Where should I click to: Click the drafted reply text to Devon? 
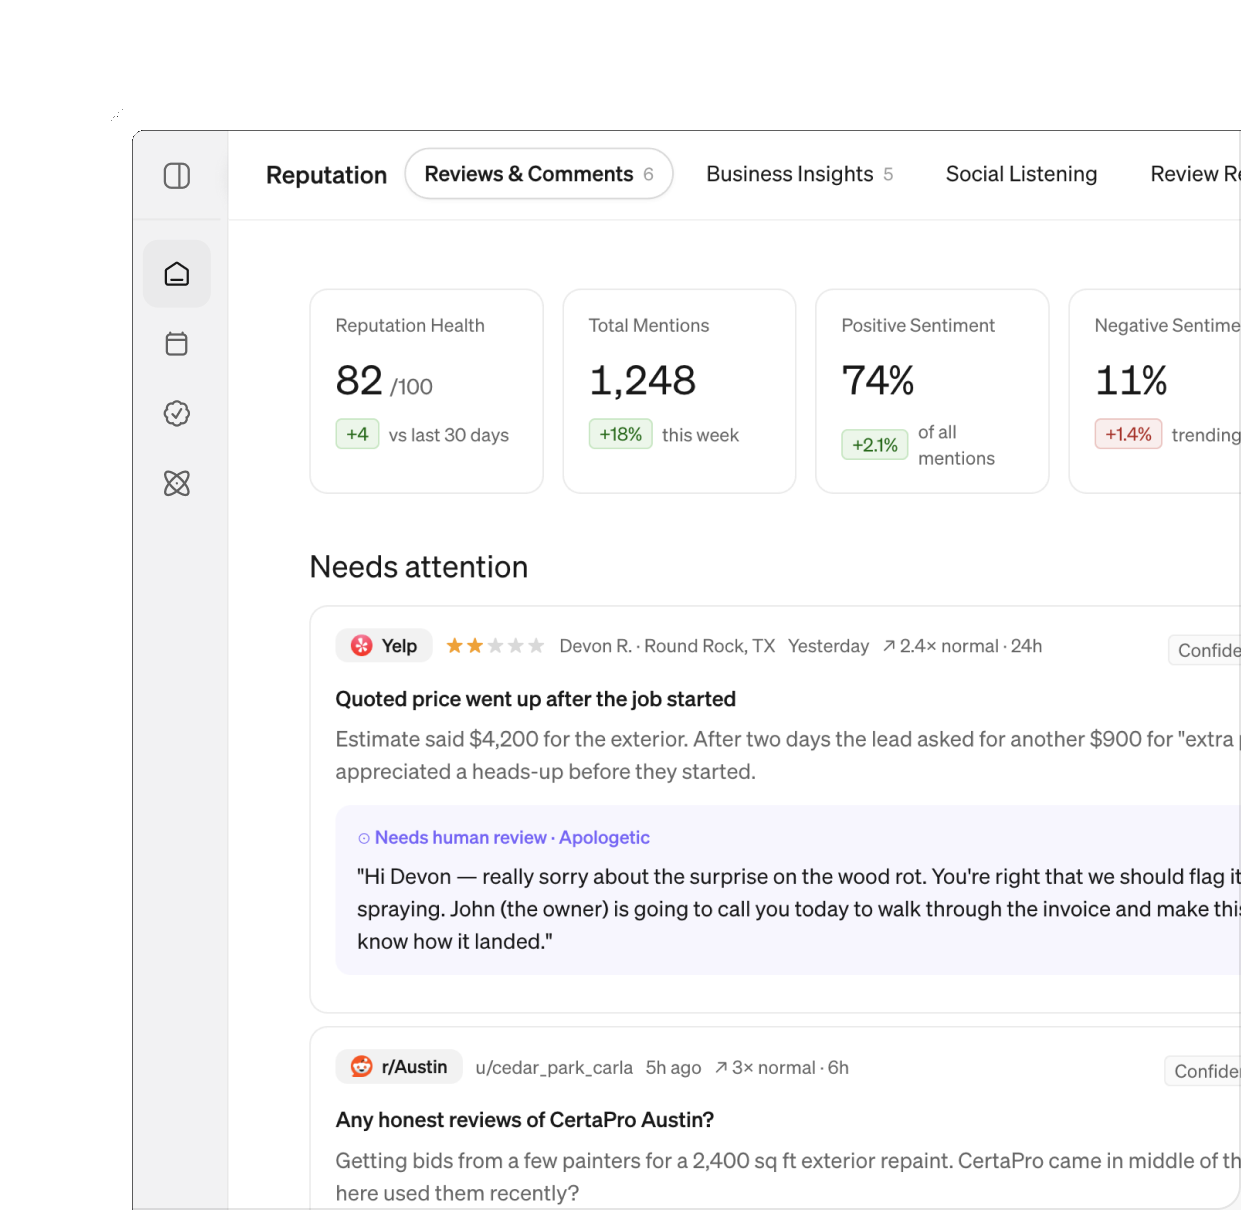point(798,909)
